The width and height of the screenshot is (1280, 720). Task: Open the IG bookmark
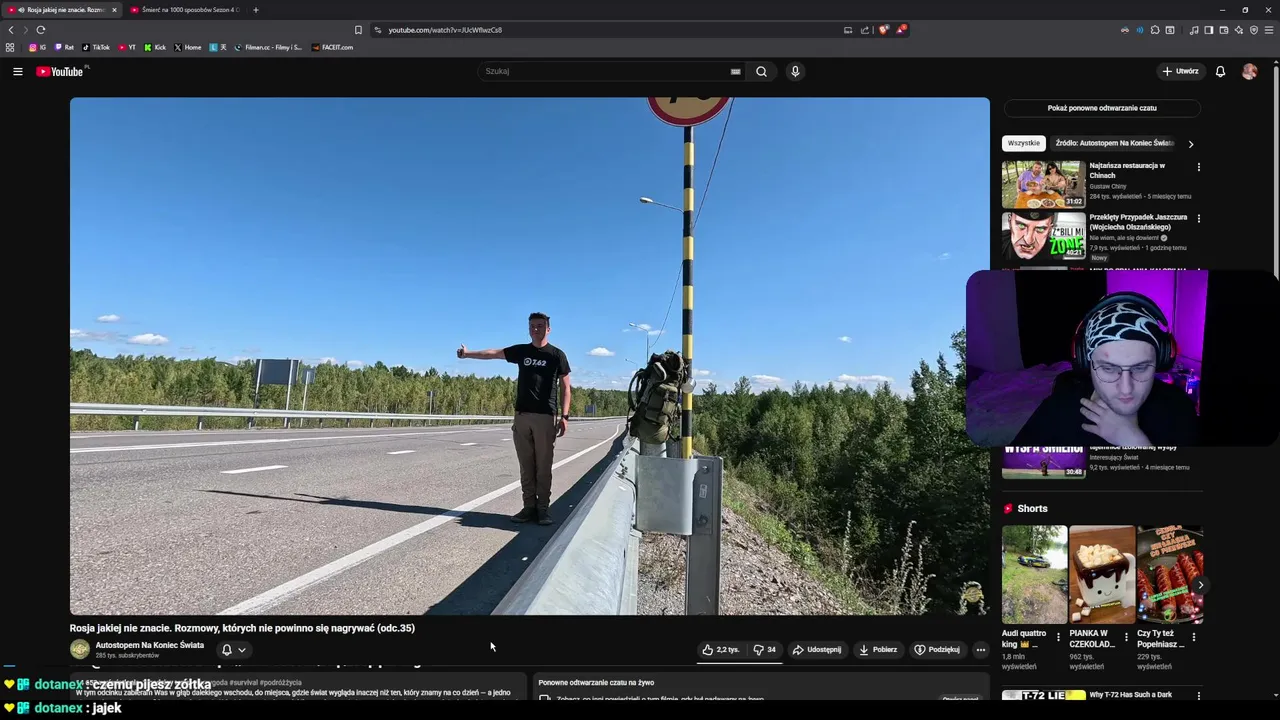click(x=37, y=47)
